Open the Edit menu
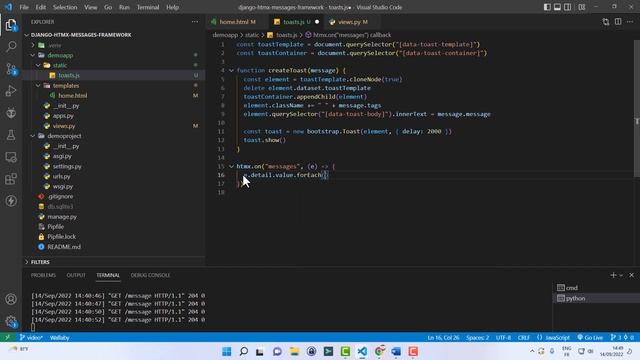 40,7
